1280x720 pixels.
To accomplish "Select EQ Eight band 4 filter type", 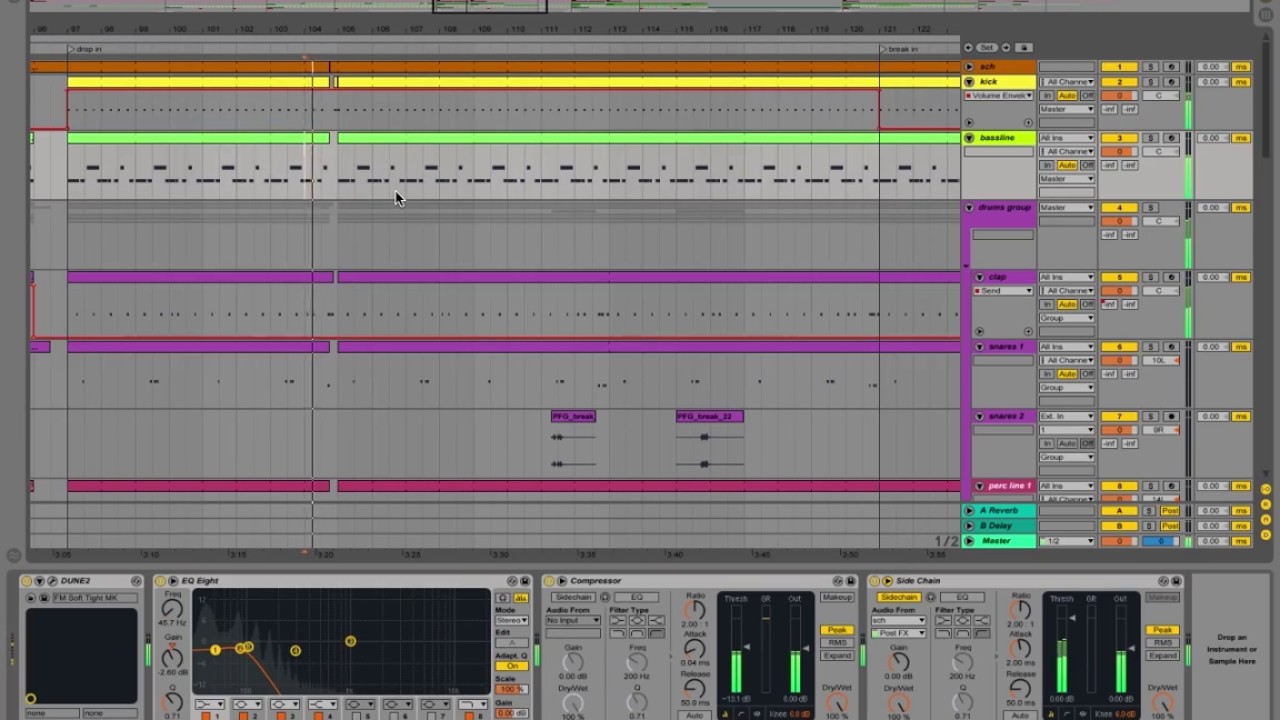I will pyautogui.click(x=322, y=705).
